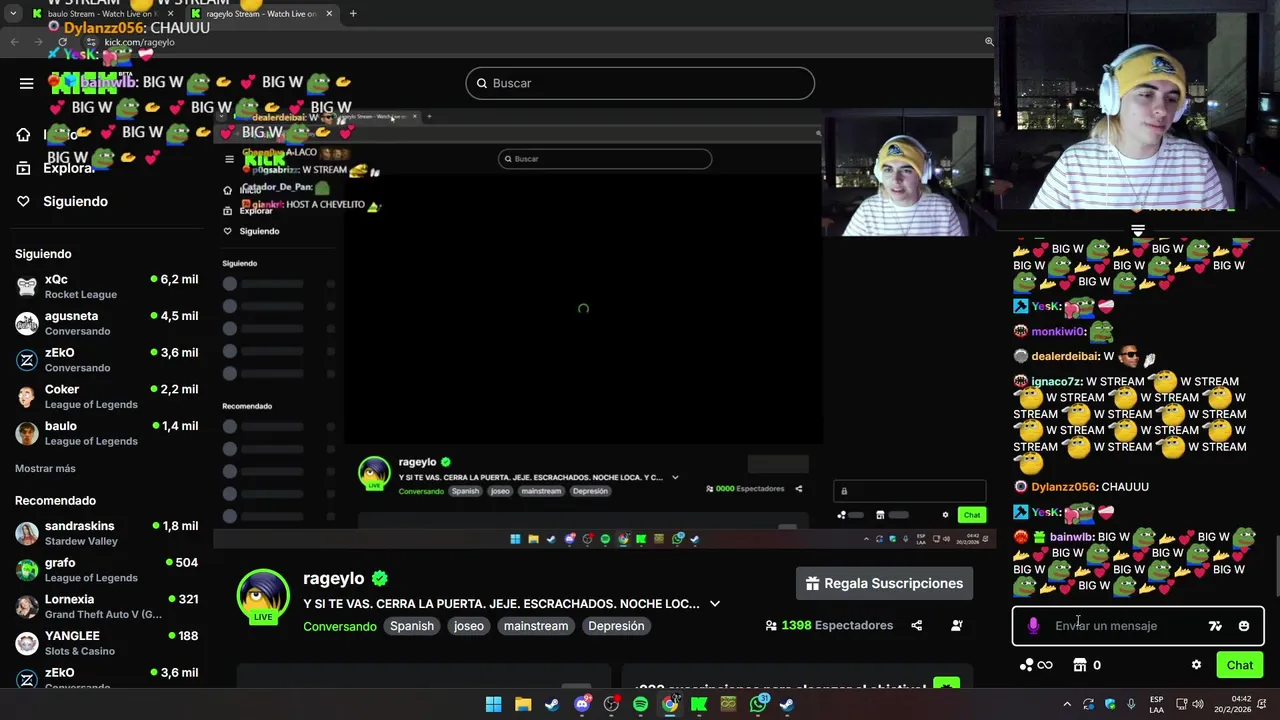Open chat settings gear
This screenshot has width=1280, height=720.
tap(1196, 665)
